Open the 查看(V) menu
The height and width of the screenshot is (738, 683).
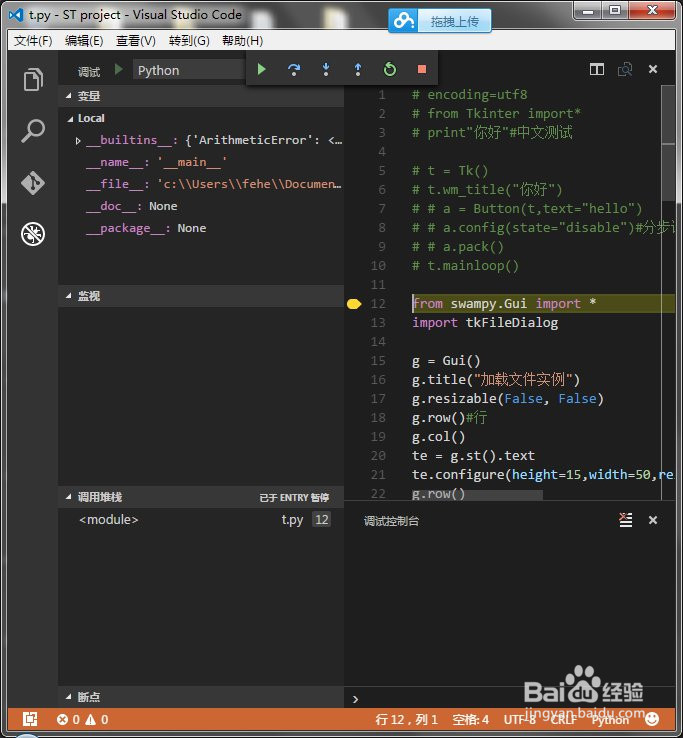(x=136, y=41)
